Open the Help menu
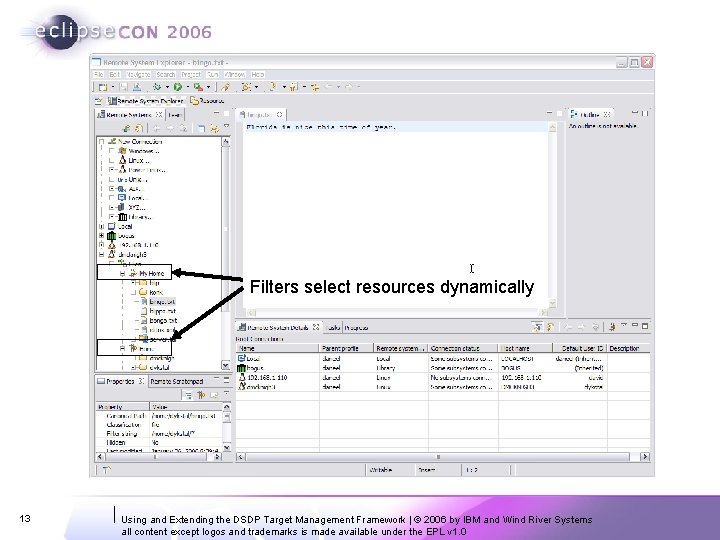This screenshot has width=720, height=540. pyautogui.click(x=258, y=74)
